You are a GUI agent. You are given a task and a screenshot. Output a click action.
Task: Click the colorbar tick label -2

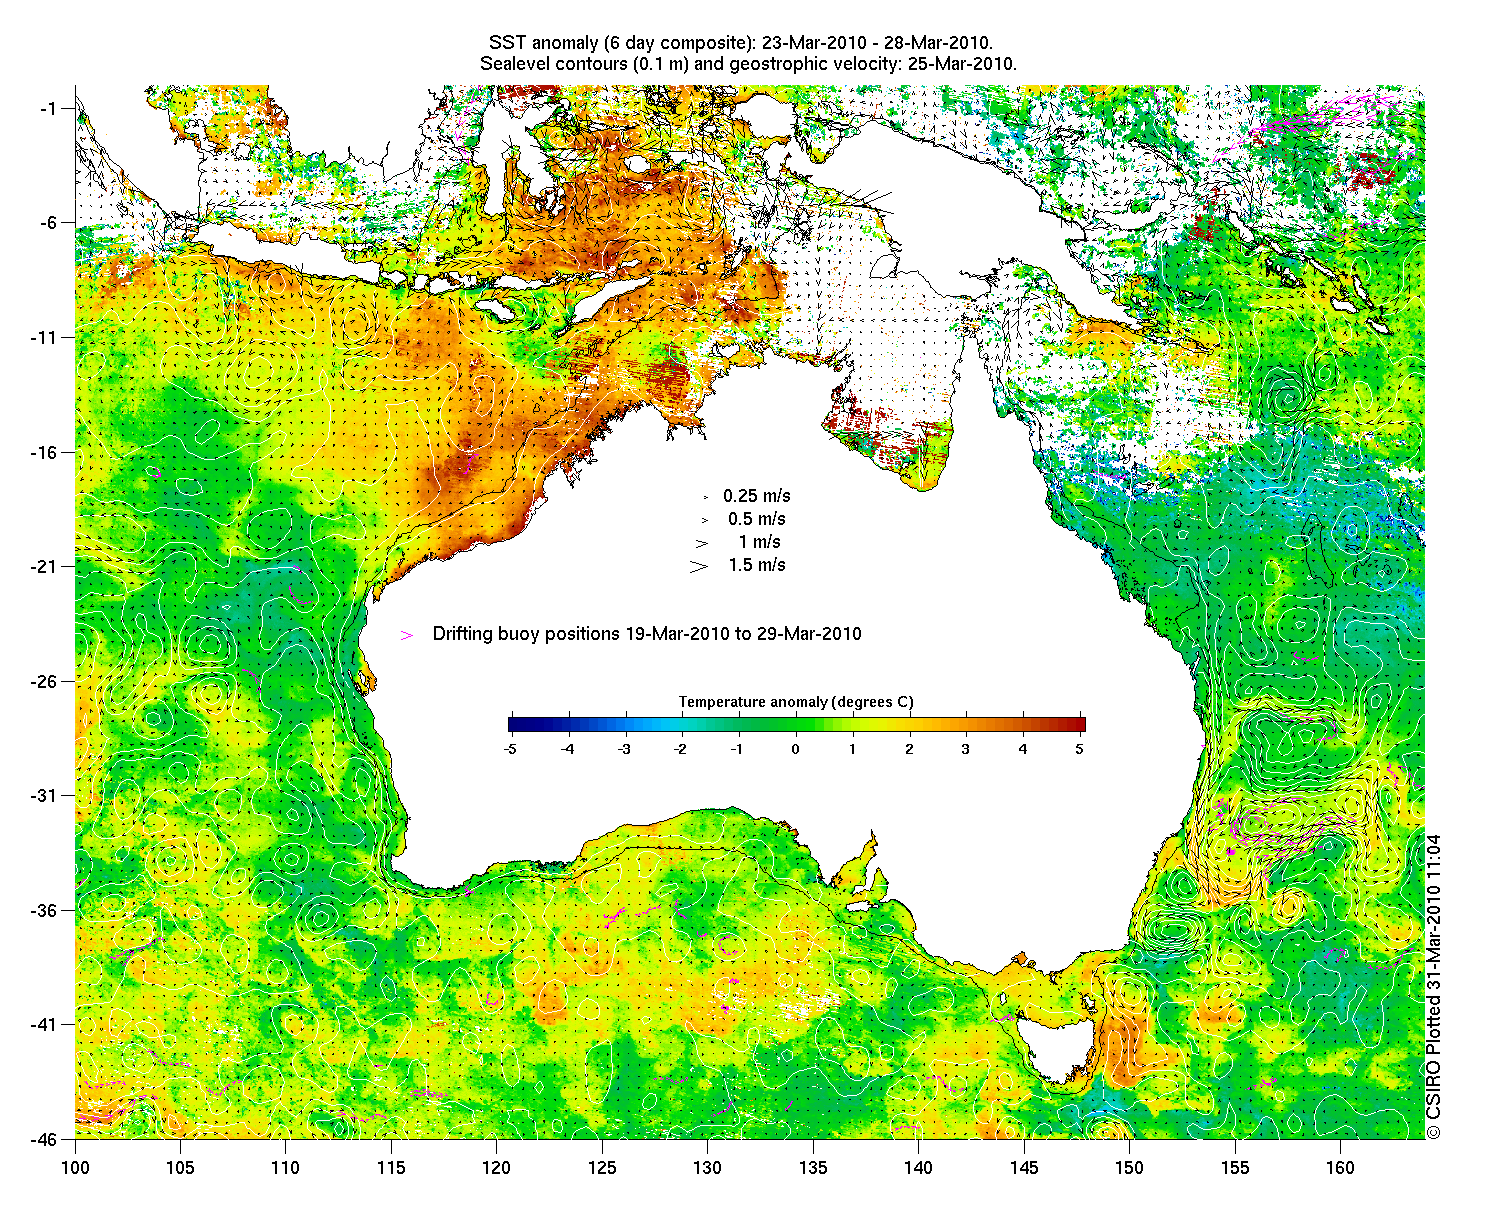(x=680, y=748)
